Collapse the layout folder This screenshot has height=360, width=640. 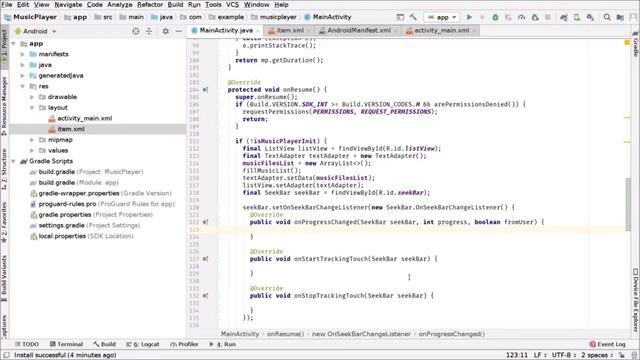coord(32,108)
